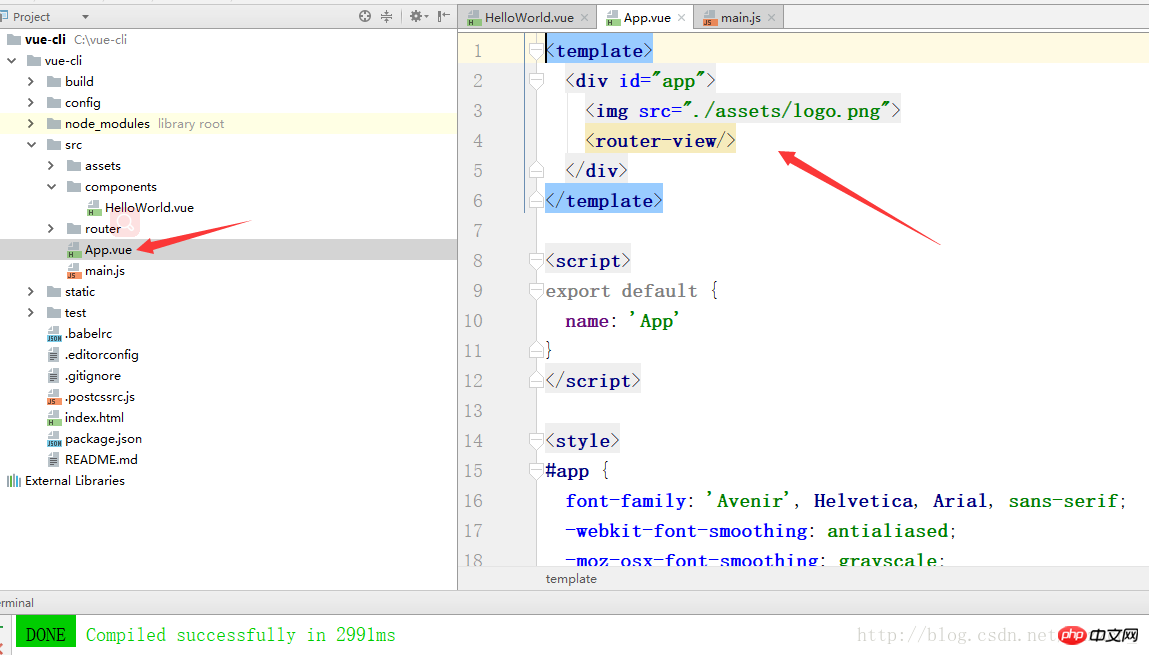Click the config folder icon
The height and width of the screenshot is (655, 1149).
click(54, 103)
